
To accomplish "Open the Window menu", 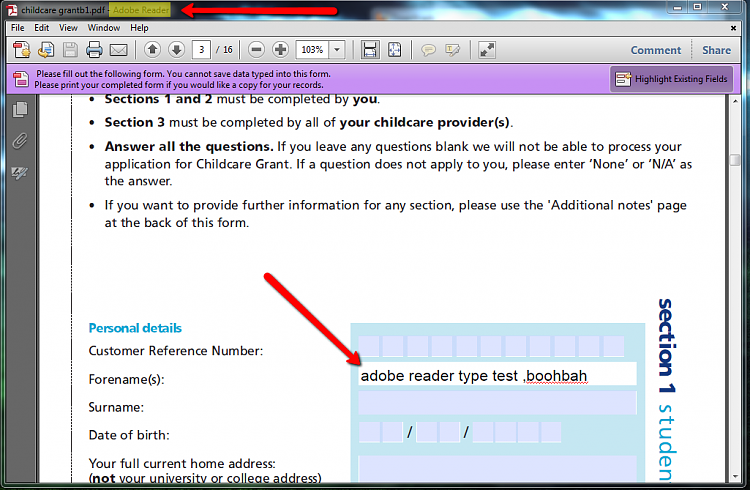I will (104, 28).
